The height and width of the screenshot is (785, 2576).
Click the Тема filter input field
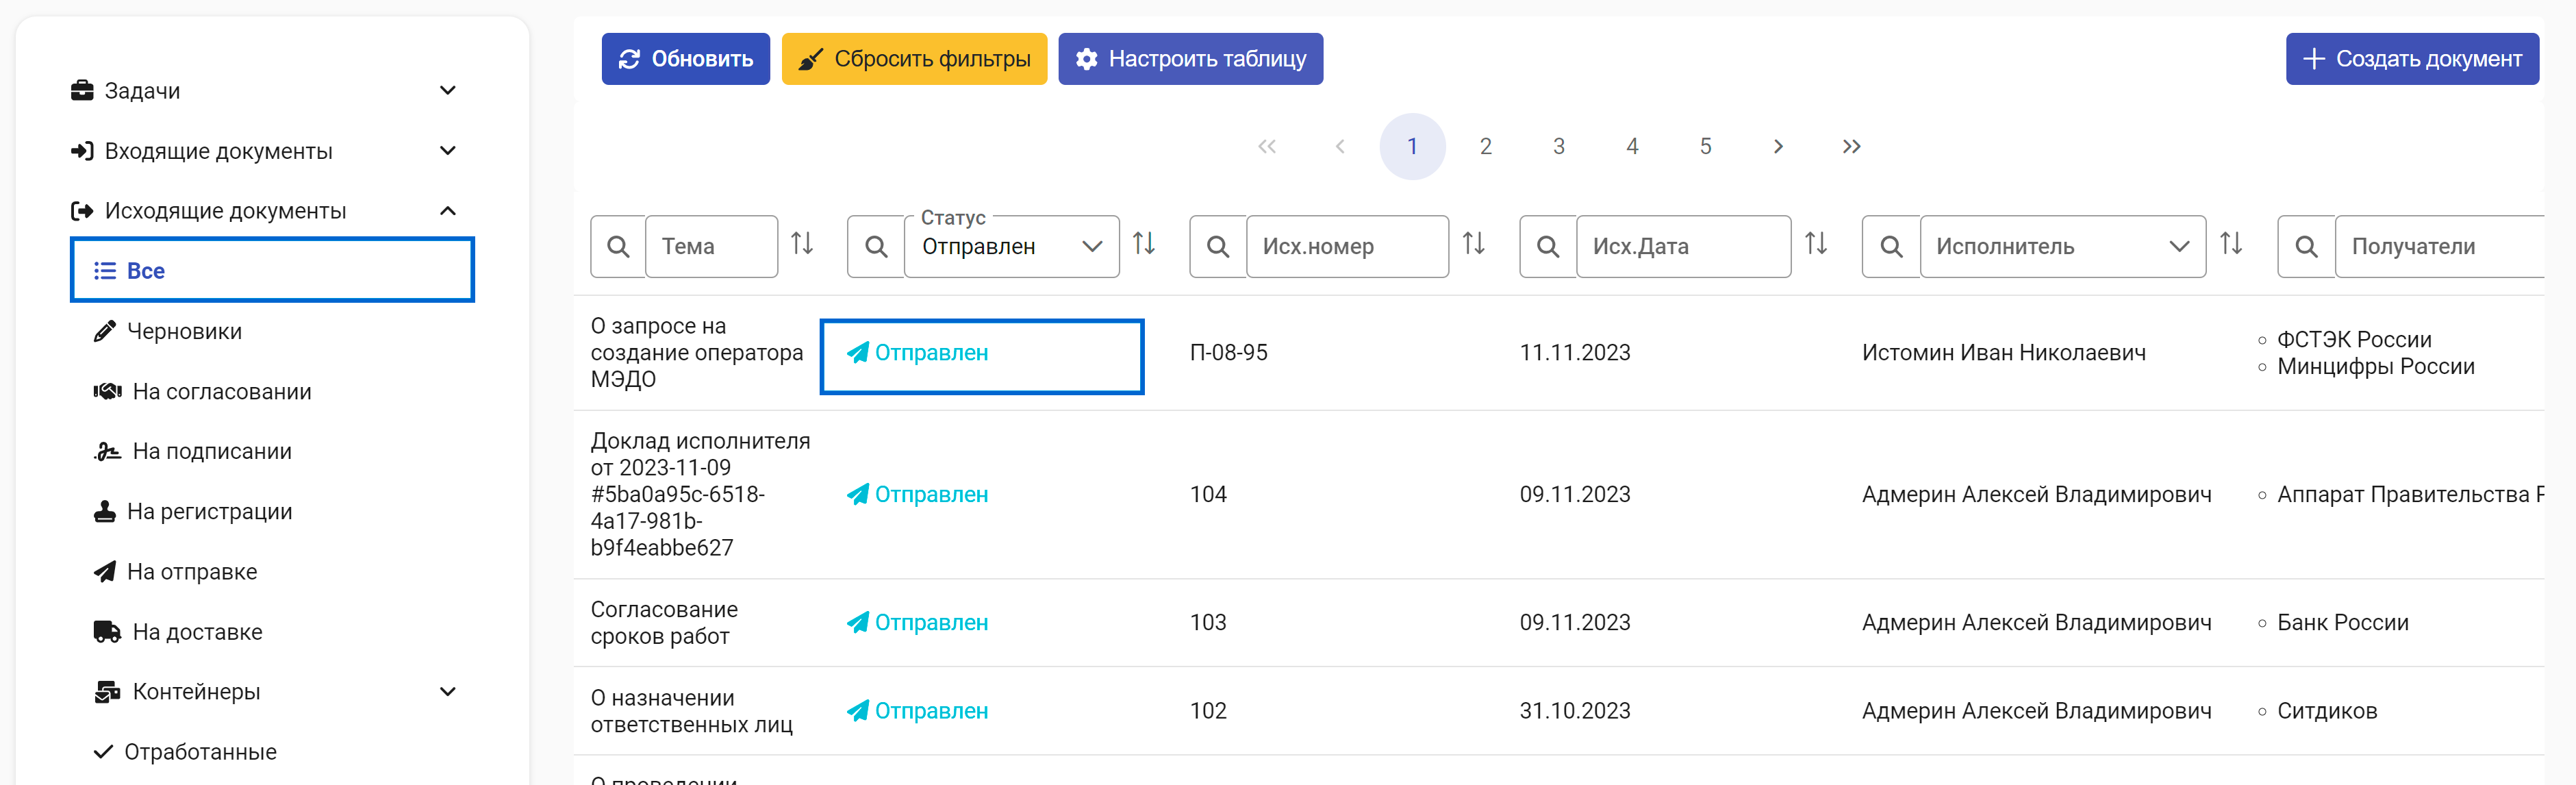pyautogui.click(x=712, y=246)
